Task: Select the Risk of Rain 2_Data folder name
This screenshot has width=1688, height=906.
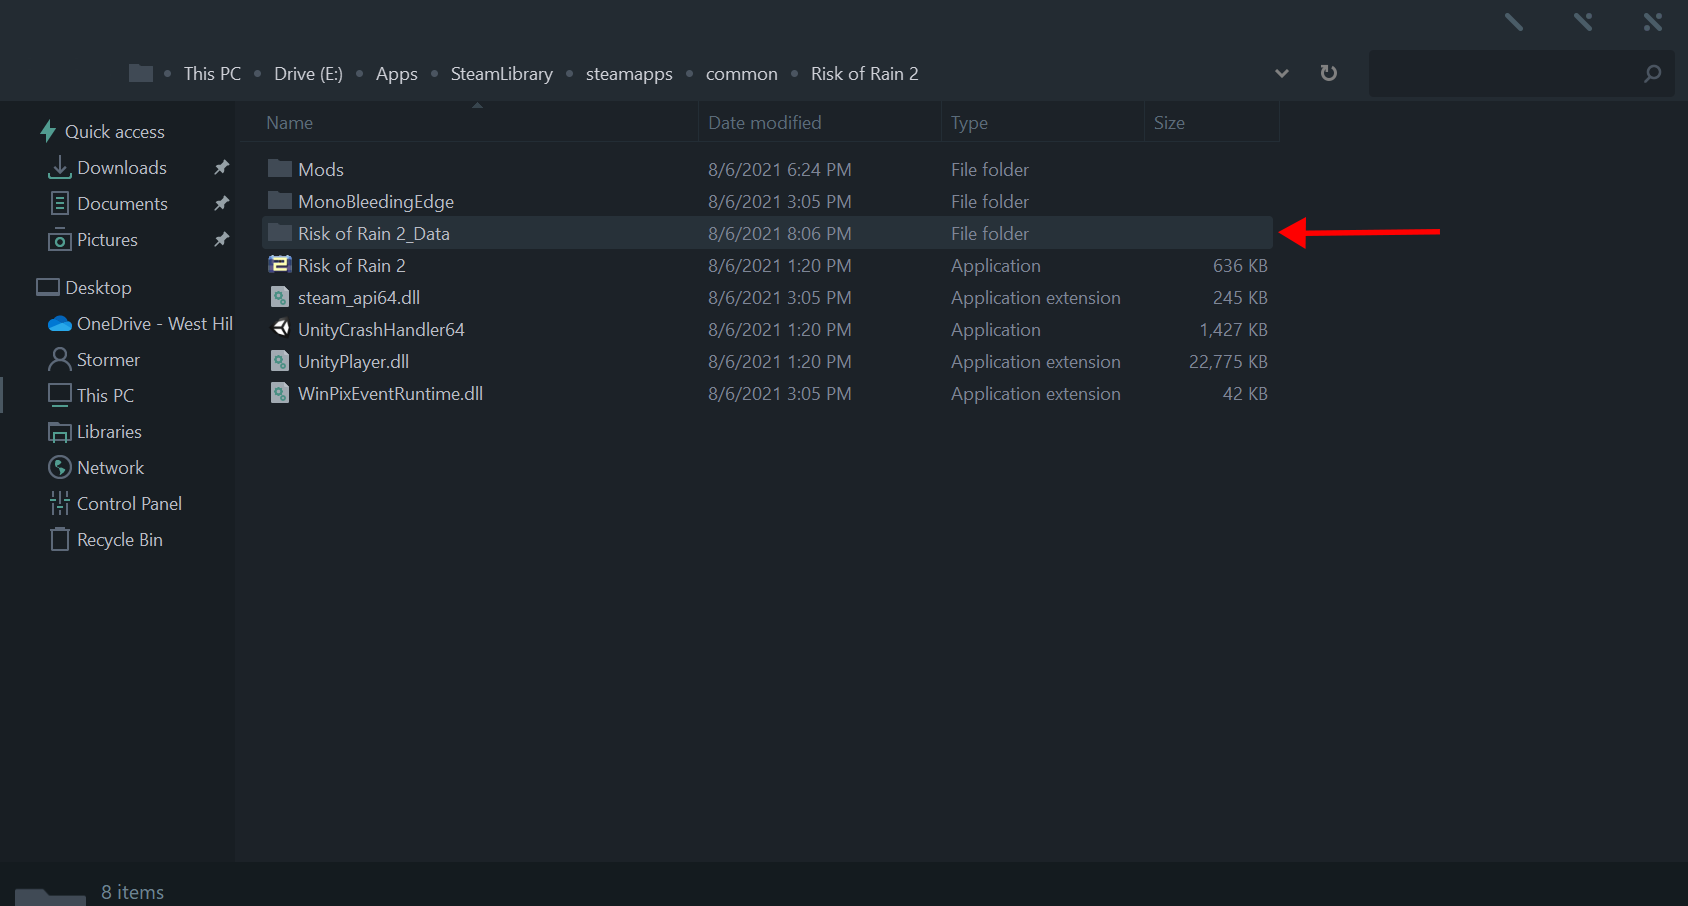Action: tap(374, 234)
